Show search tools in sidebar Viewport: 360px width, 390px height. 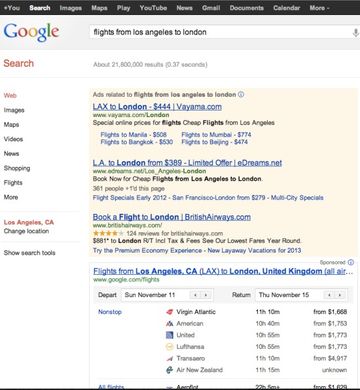pyautogui.click(x=29, y=253)
